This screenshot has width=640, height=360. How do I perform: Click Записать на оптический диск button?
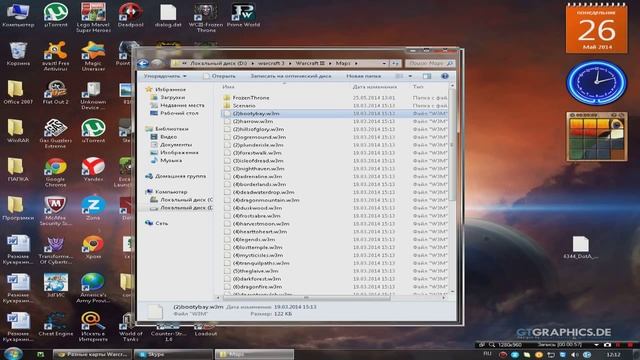pos(291,76)
